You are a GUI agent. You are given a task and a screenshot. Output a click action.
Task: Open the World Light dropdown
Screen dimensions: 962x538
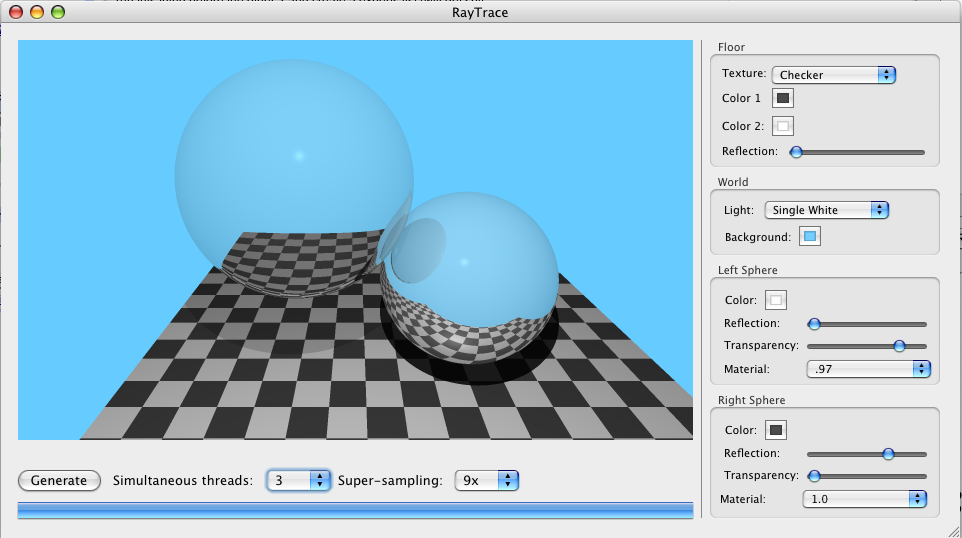pyautogui.click(x=826, y=210)
